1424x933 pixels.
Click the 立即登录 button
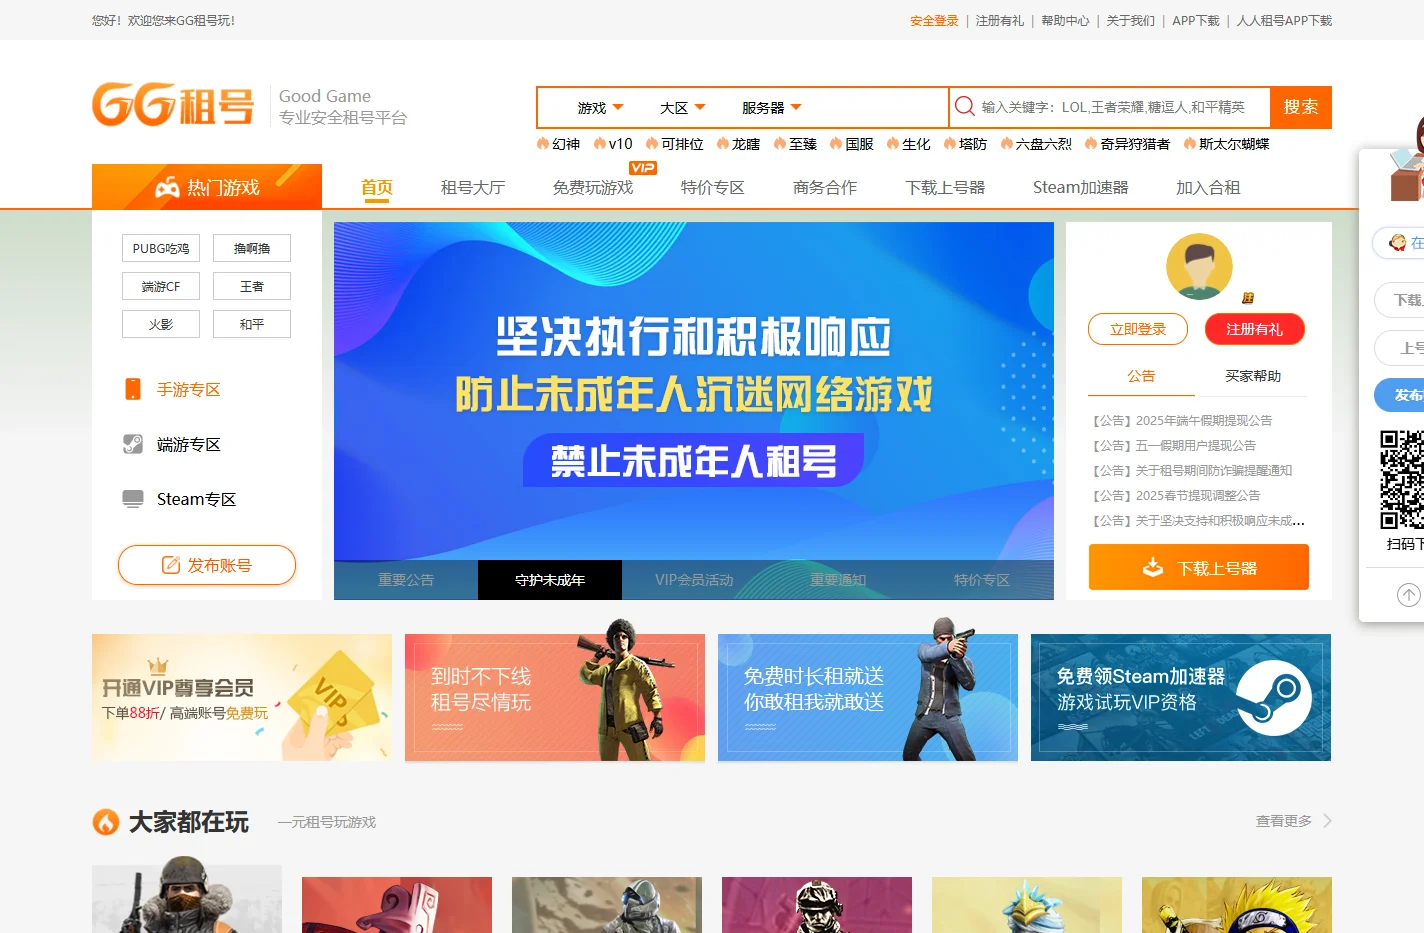pyautogui.click(x=1138, y=329)
